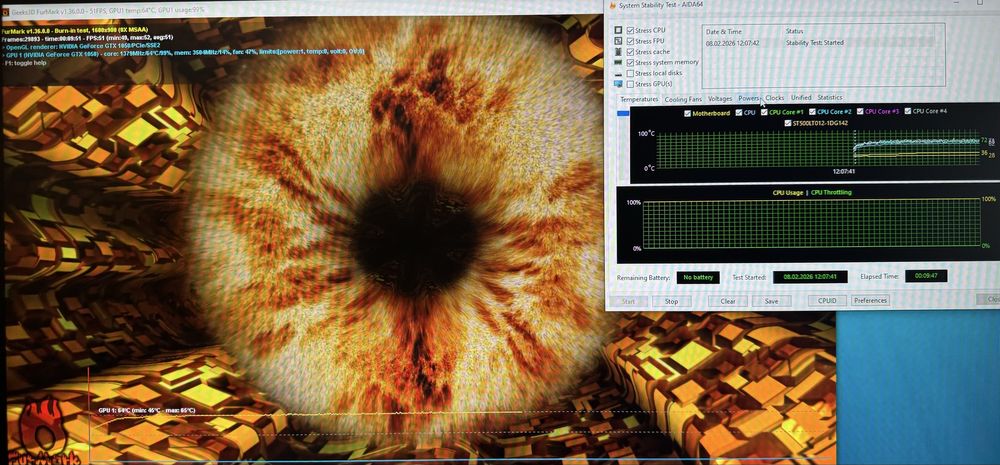This screenshot has height=465, width=1000.
Task: Click the Test Started date value
Action: click(810, 277)
